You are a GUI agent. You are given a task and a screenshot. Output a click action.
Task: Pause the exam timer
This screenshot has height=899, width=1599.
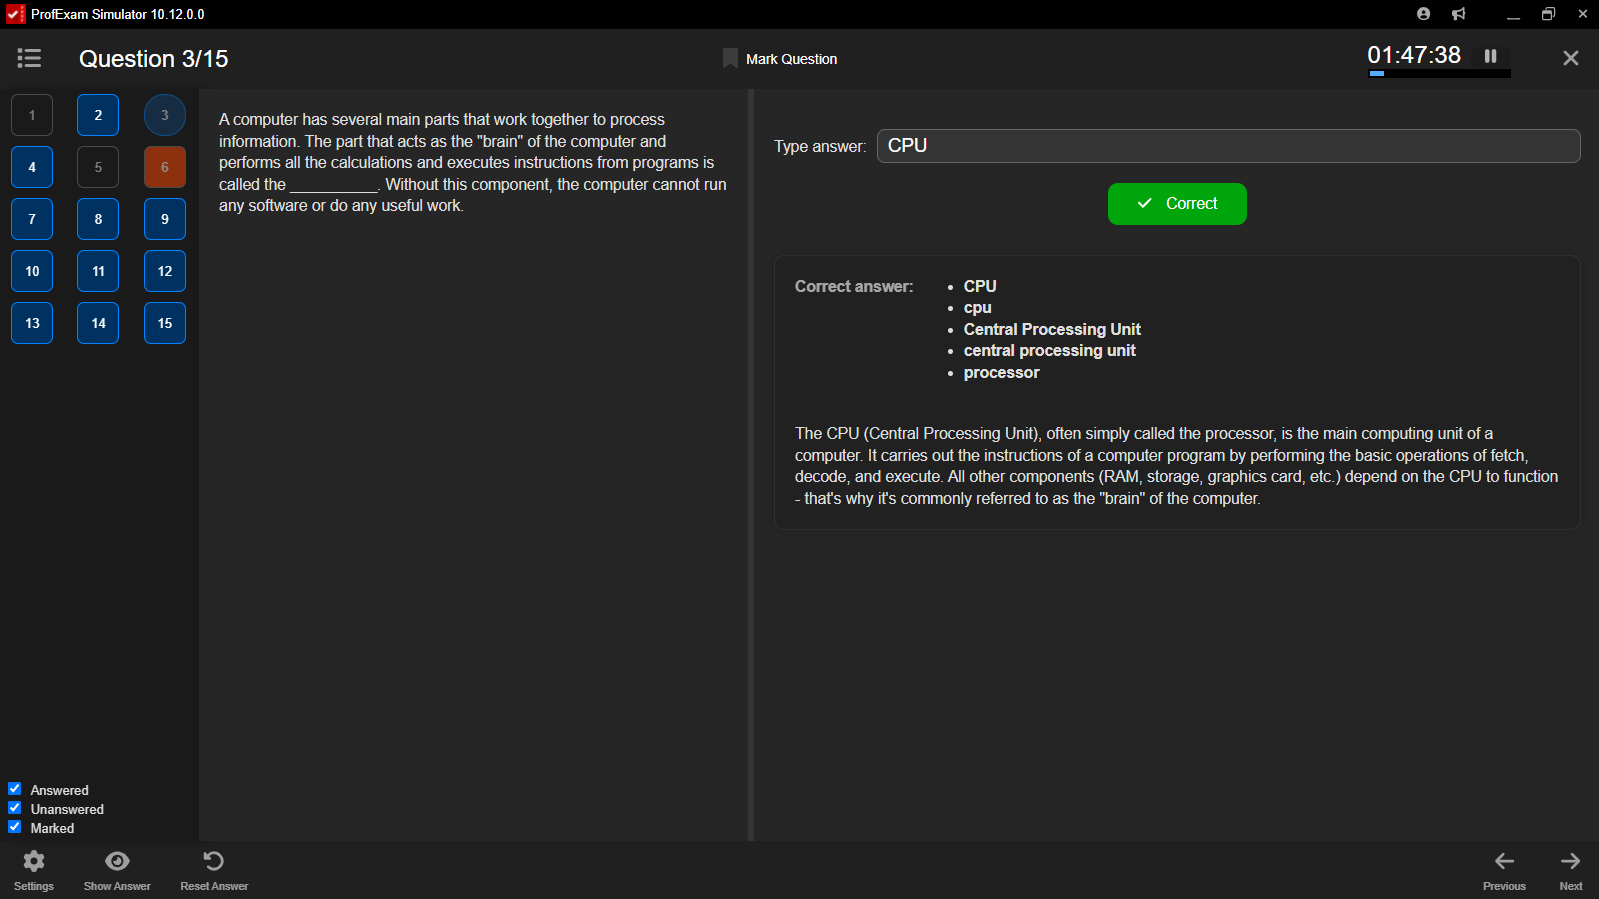point(1490,56)
